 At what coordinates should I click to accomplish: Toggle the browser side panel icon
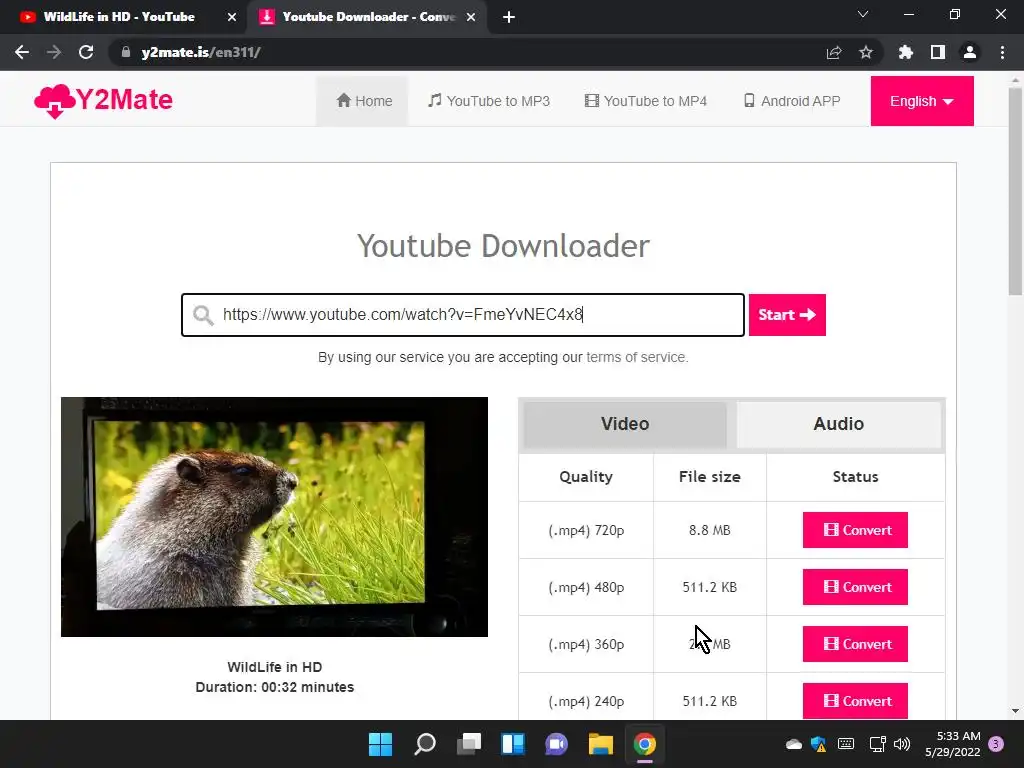938,52
